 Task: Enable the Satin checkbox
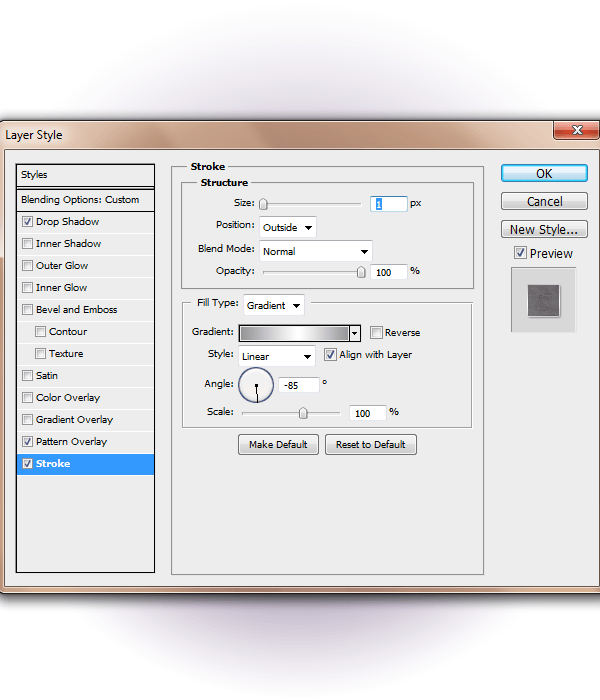[28, 375]
